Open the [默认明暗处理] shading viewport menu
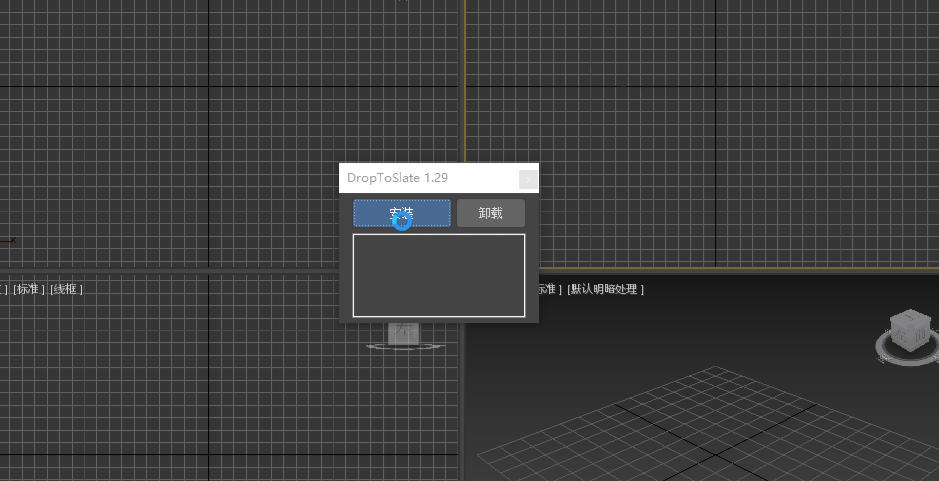The width and height of the screenshot is (939, 481). pos(605,289)
